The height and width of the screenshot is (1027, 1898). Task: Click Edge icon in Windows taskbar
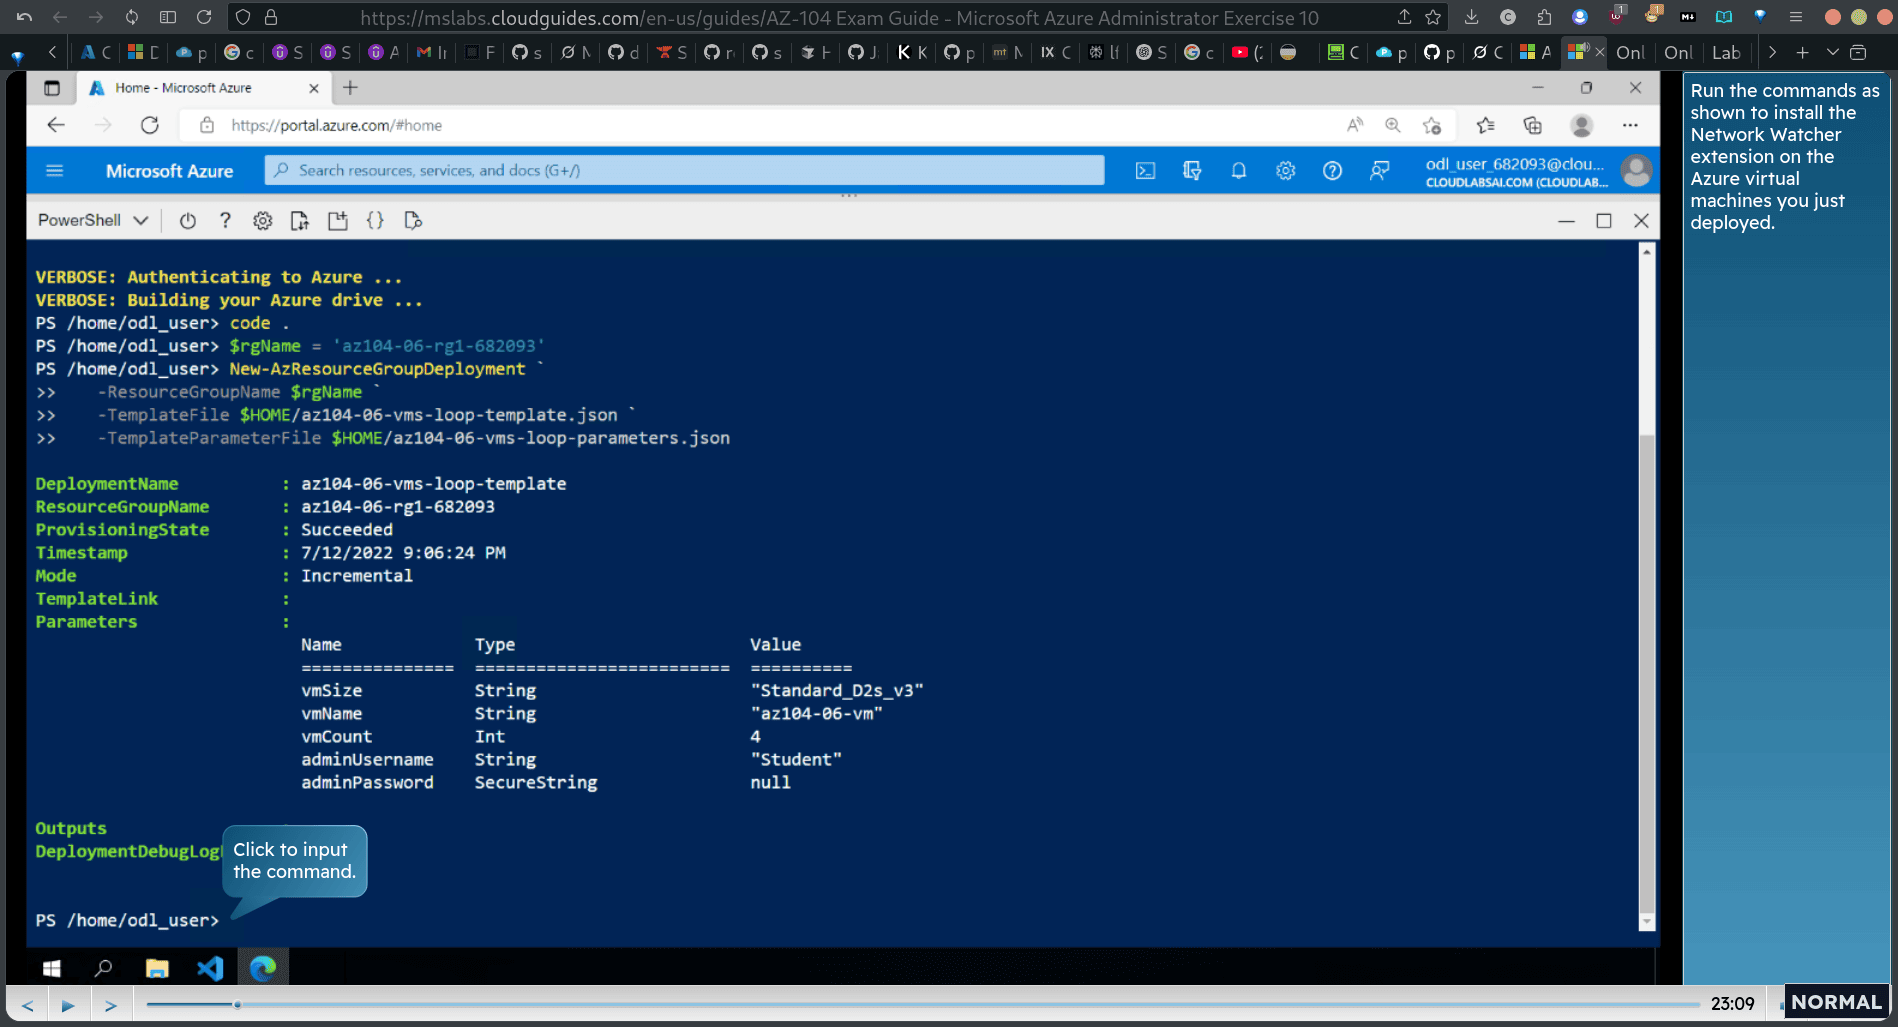click(263, 968)
